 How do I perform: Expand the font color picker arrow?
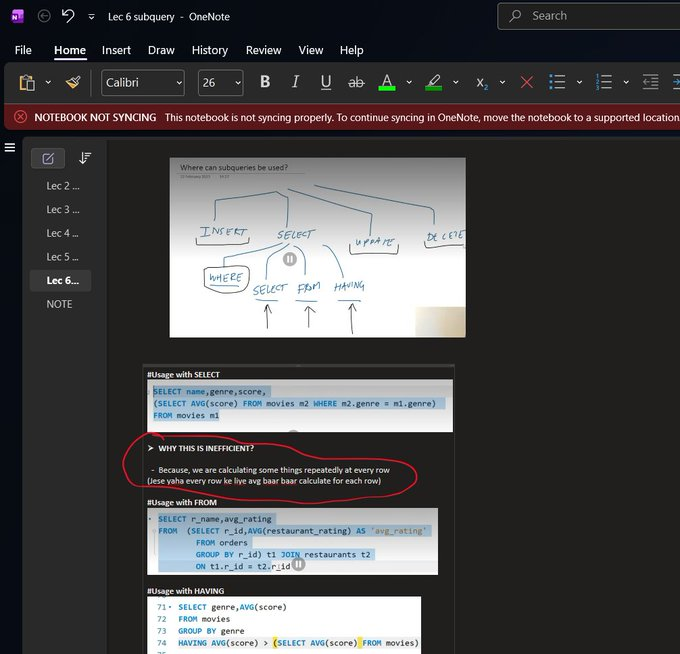pyautogui.click(x=409, y=82)
